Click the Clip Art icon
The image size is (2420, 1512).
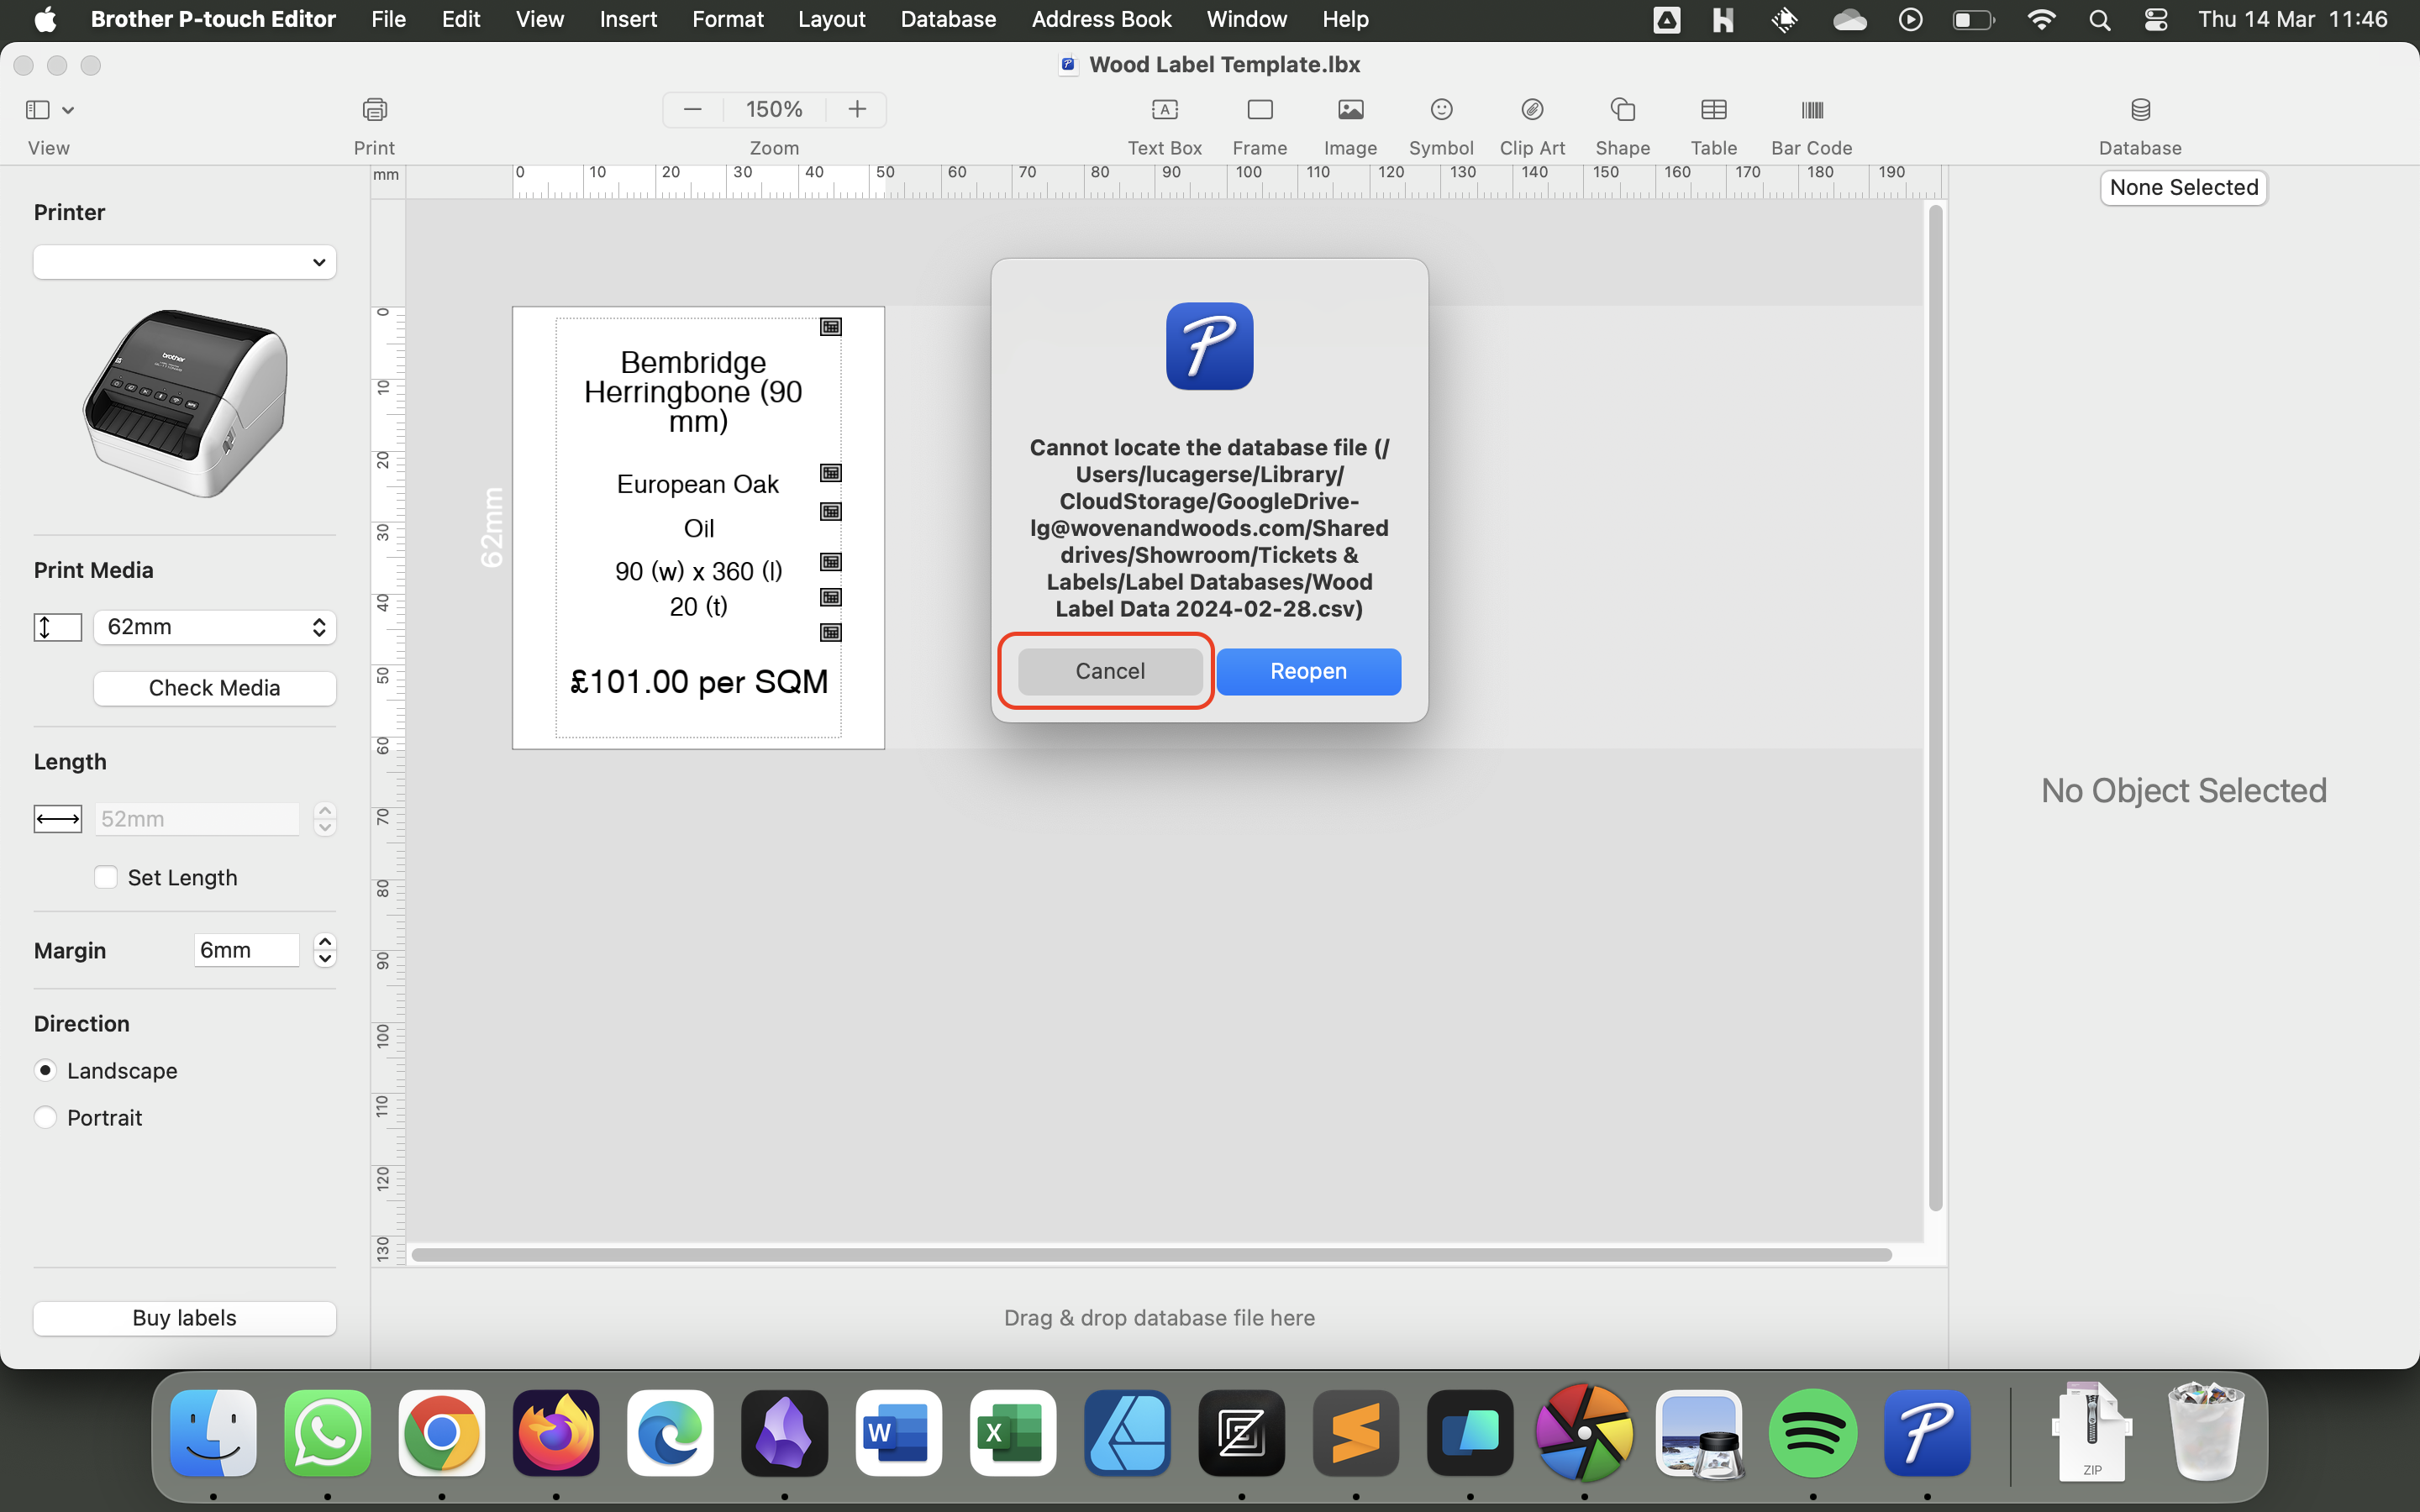[1531, 110]
